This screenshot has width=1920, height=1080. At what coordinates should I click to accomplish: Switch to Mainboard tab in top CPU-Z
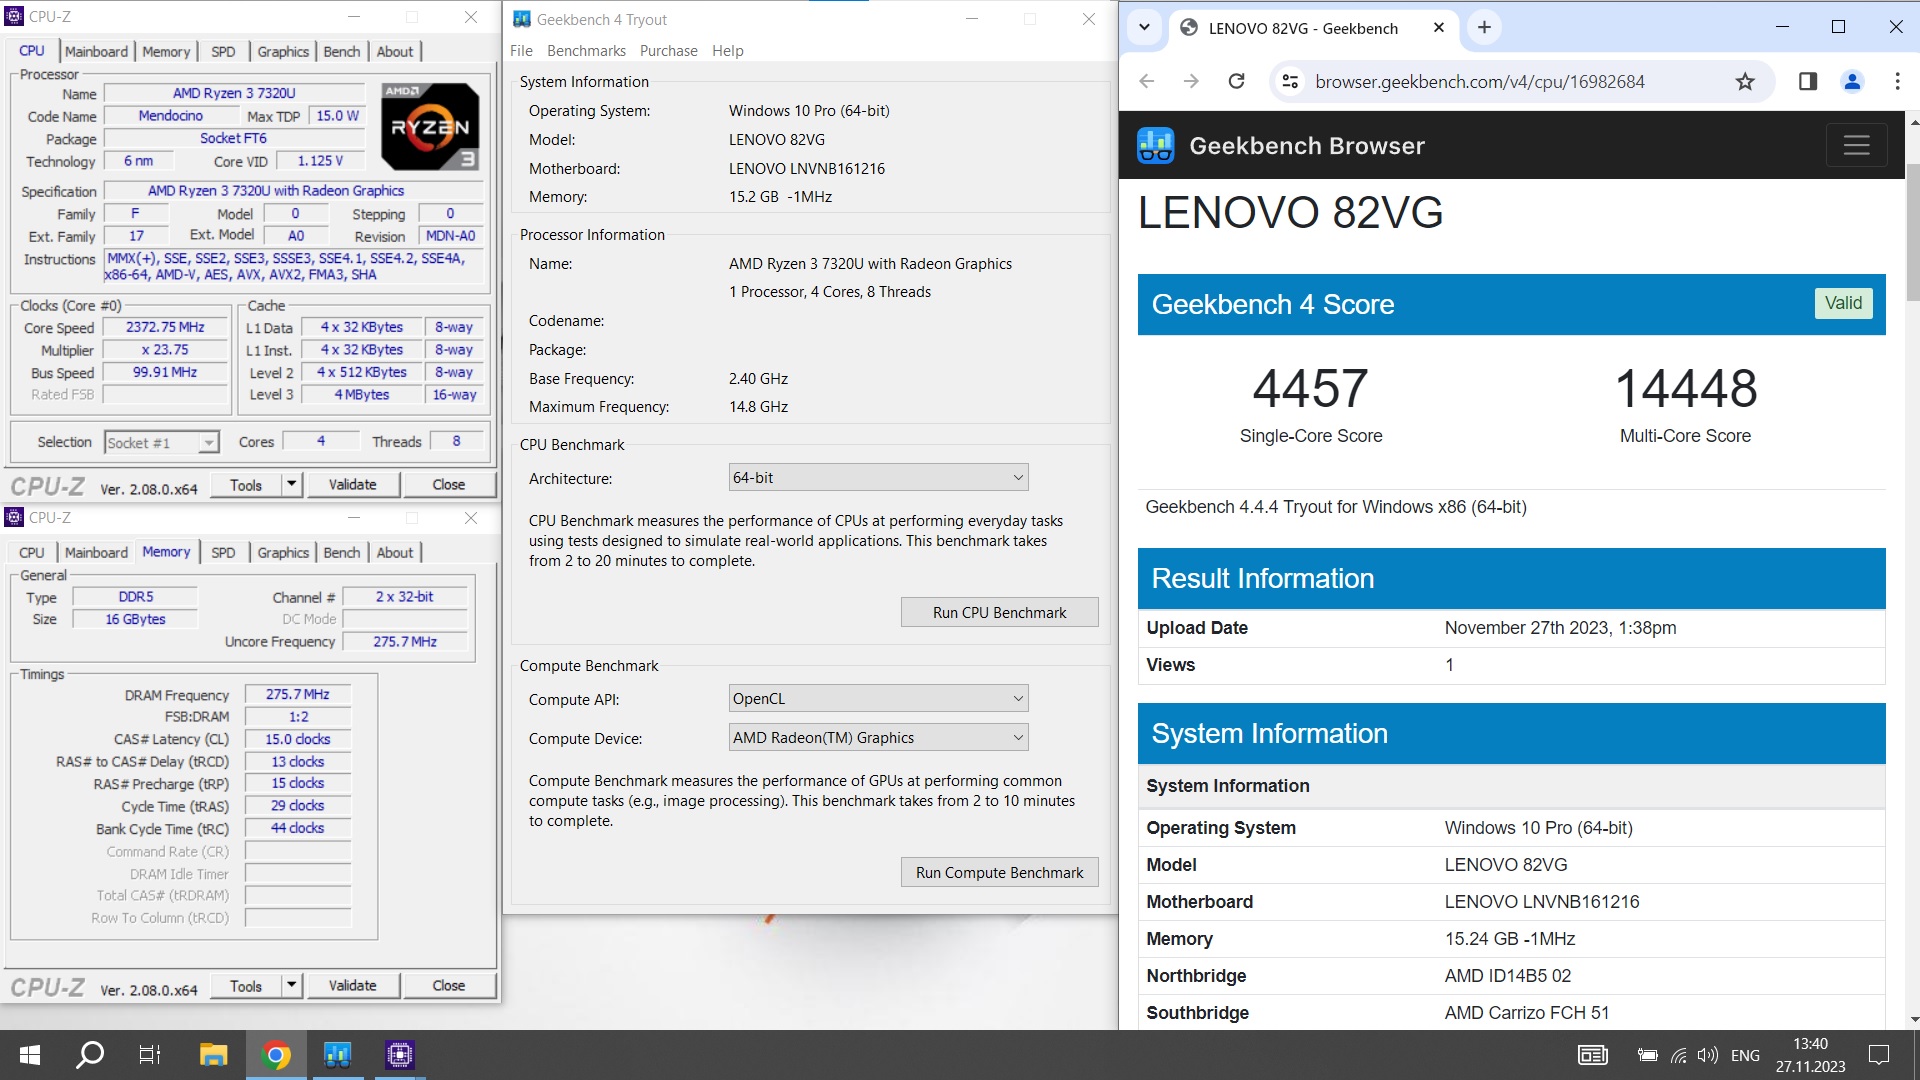tap(96, 52)
